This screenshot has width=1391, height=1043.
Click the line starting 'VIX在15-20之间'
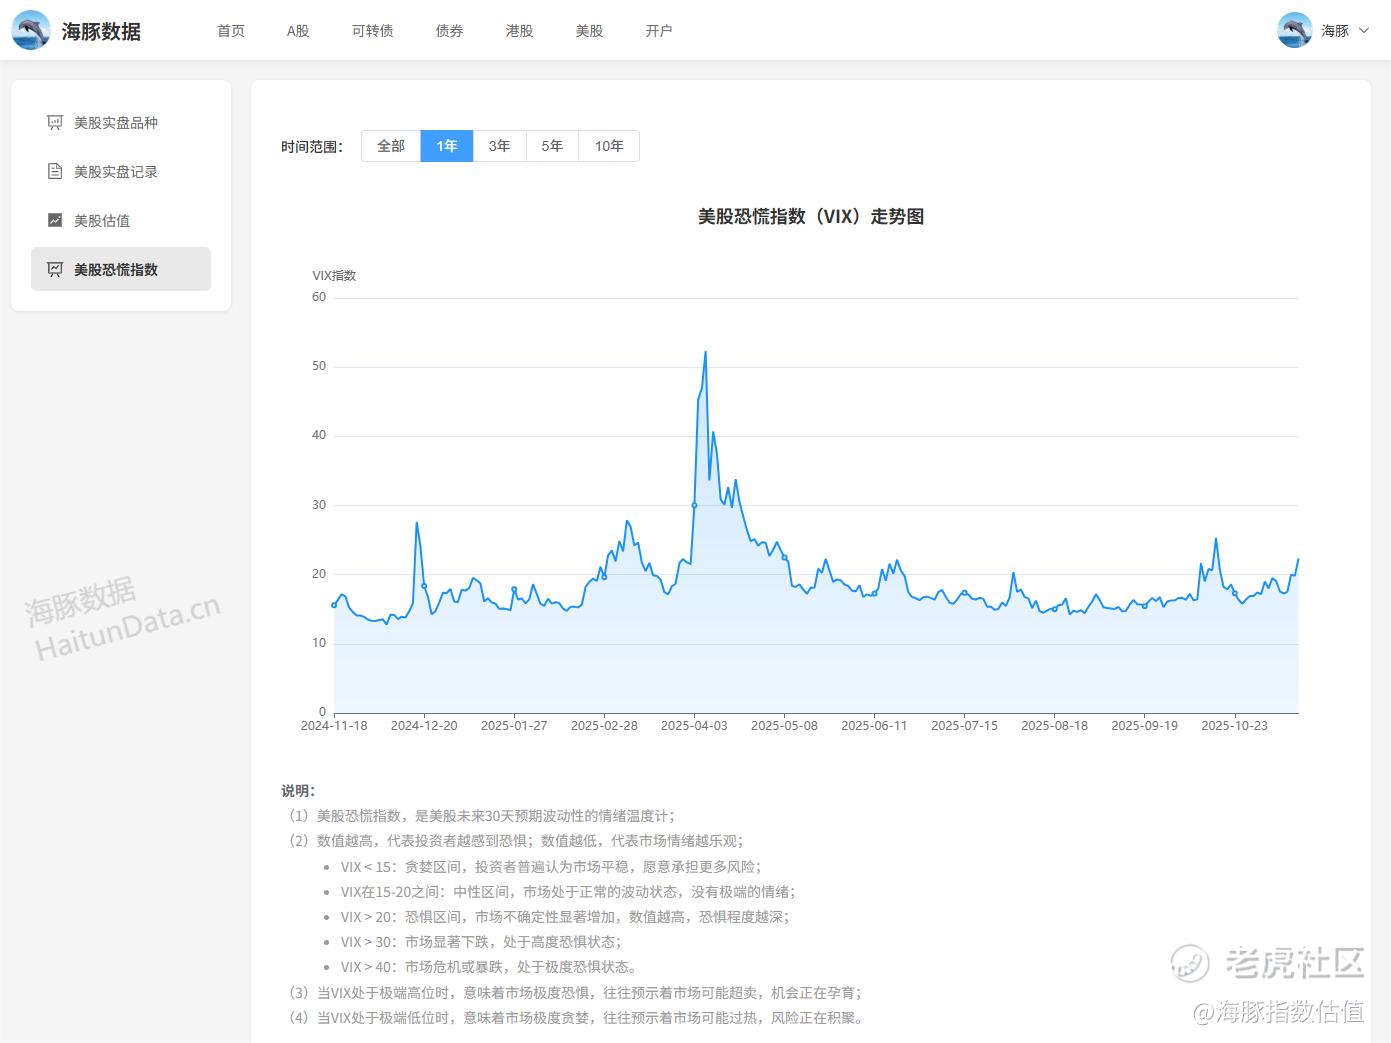568,892
